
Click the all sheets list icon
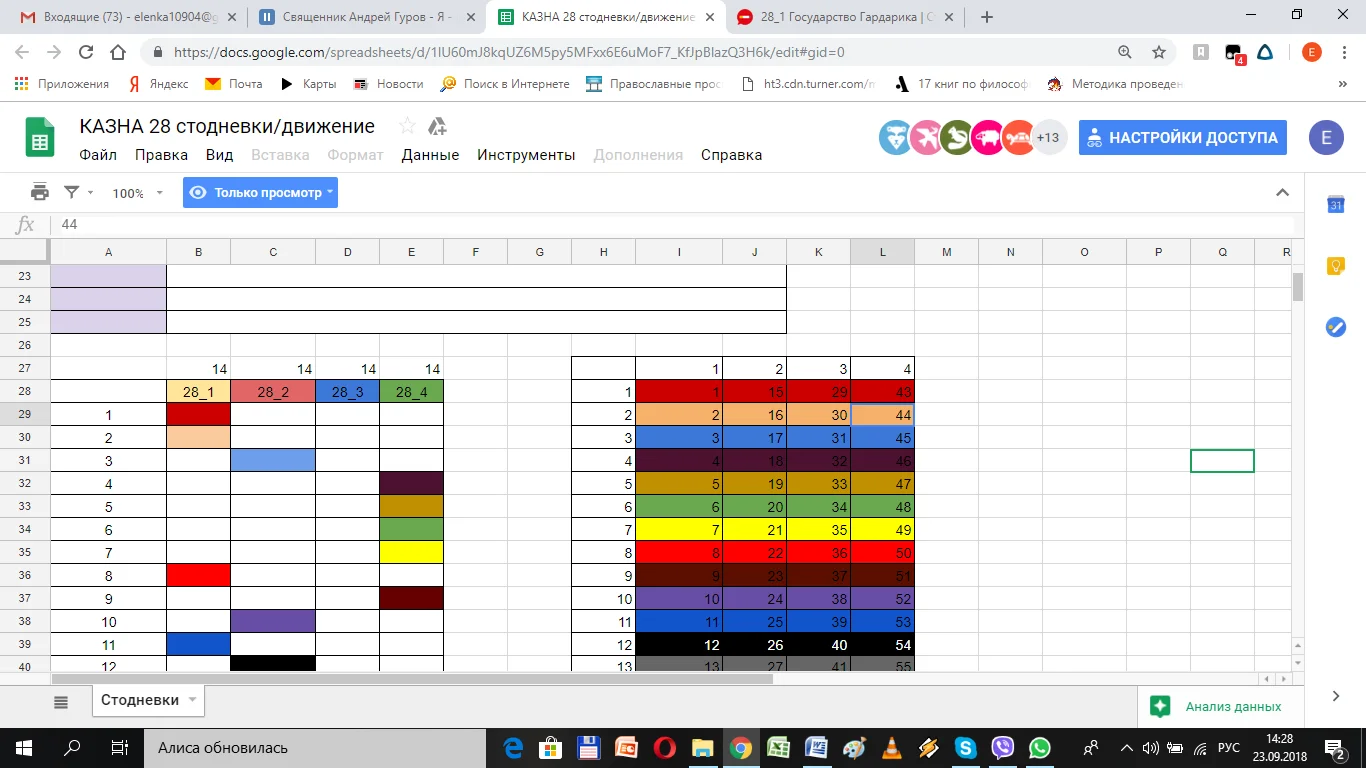coord(61,702)
